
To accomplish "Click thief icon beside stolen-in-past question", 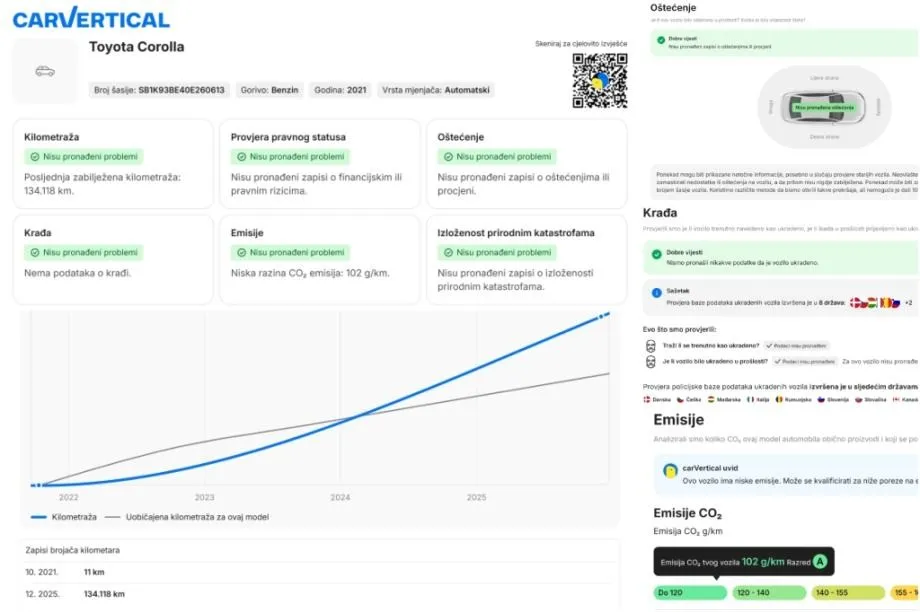I will pos(650,362).
